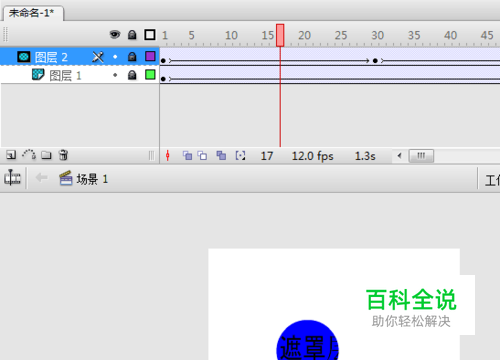
Task: Select the first keyframe of 图层 2
Action: pos(163,61)
